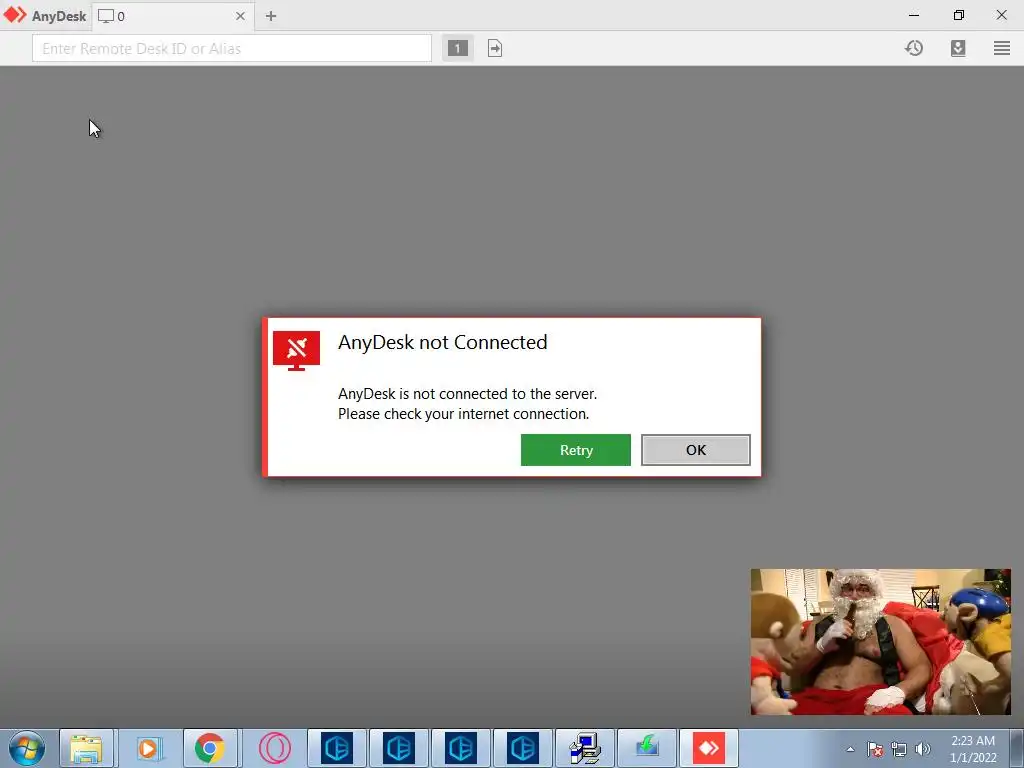Viewport: 1024px width, 768px height.
Task: Click Retry in the AnyDesk not Connected dialog
Action: 575,450
